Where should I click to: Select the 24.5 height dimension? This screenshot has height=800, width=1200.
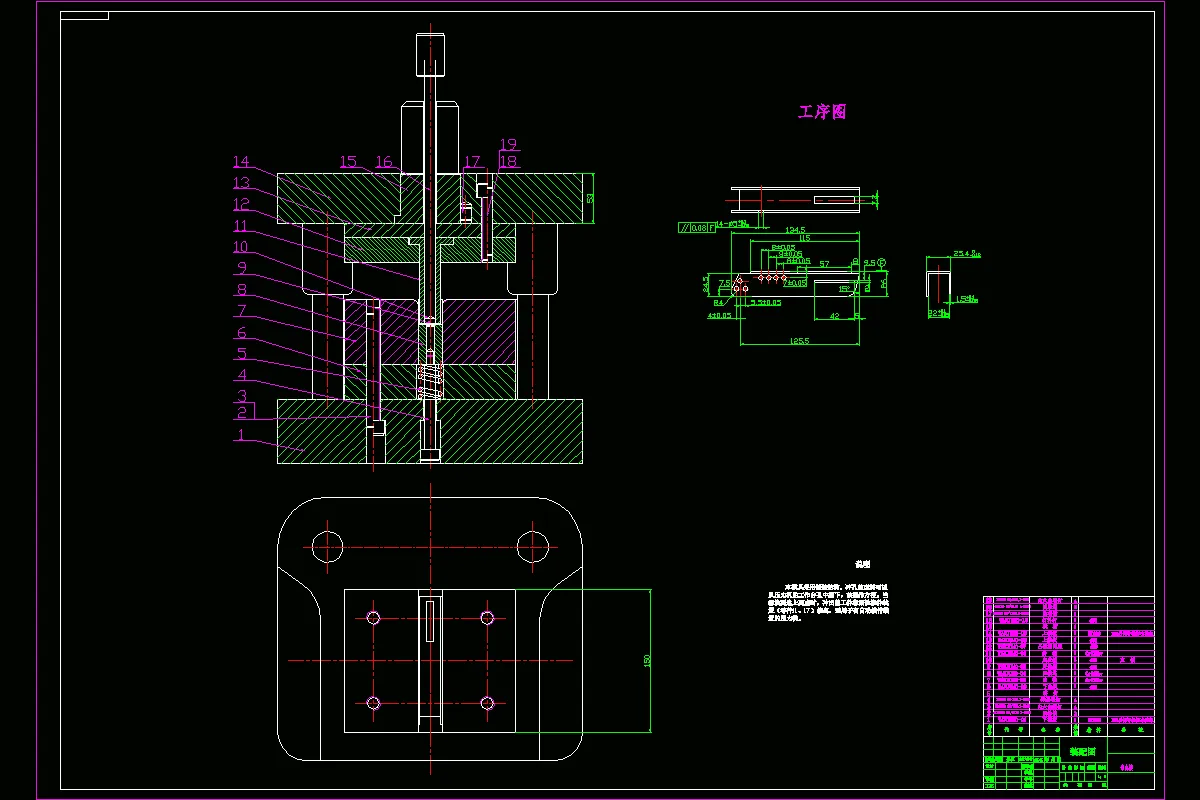click(705, 284)
